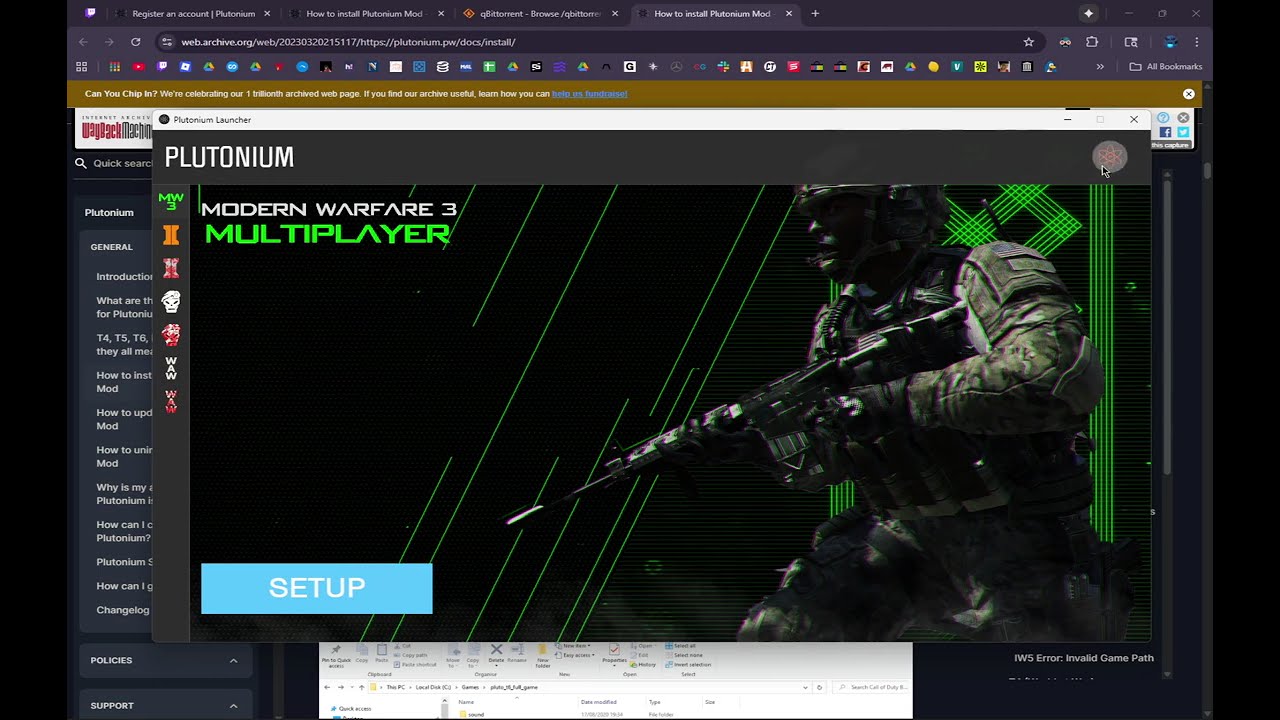Click Select all in the Explorer ribbon

[x=681, y=646]
